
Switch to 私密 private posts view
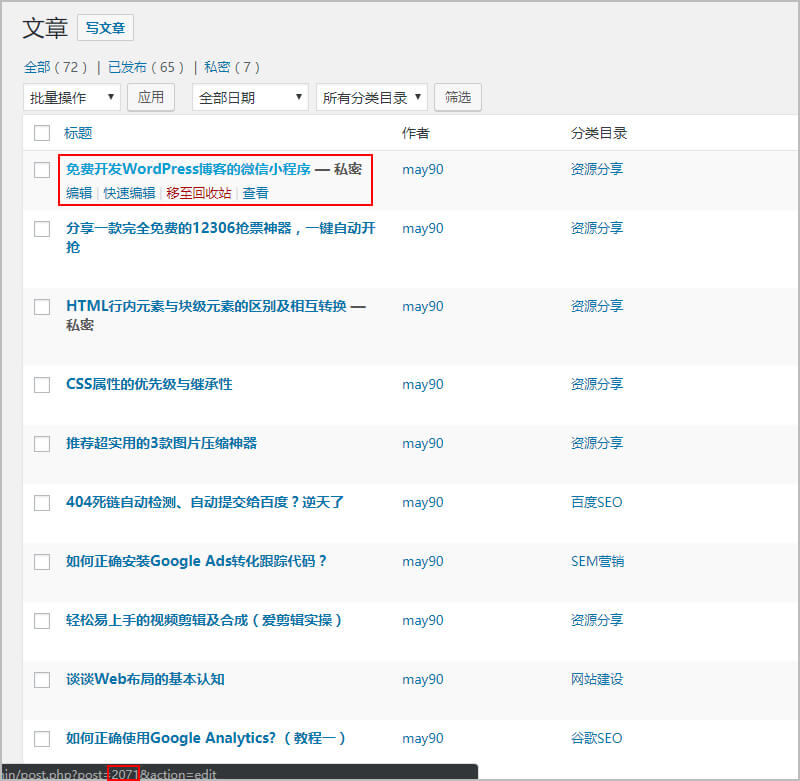217,67
